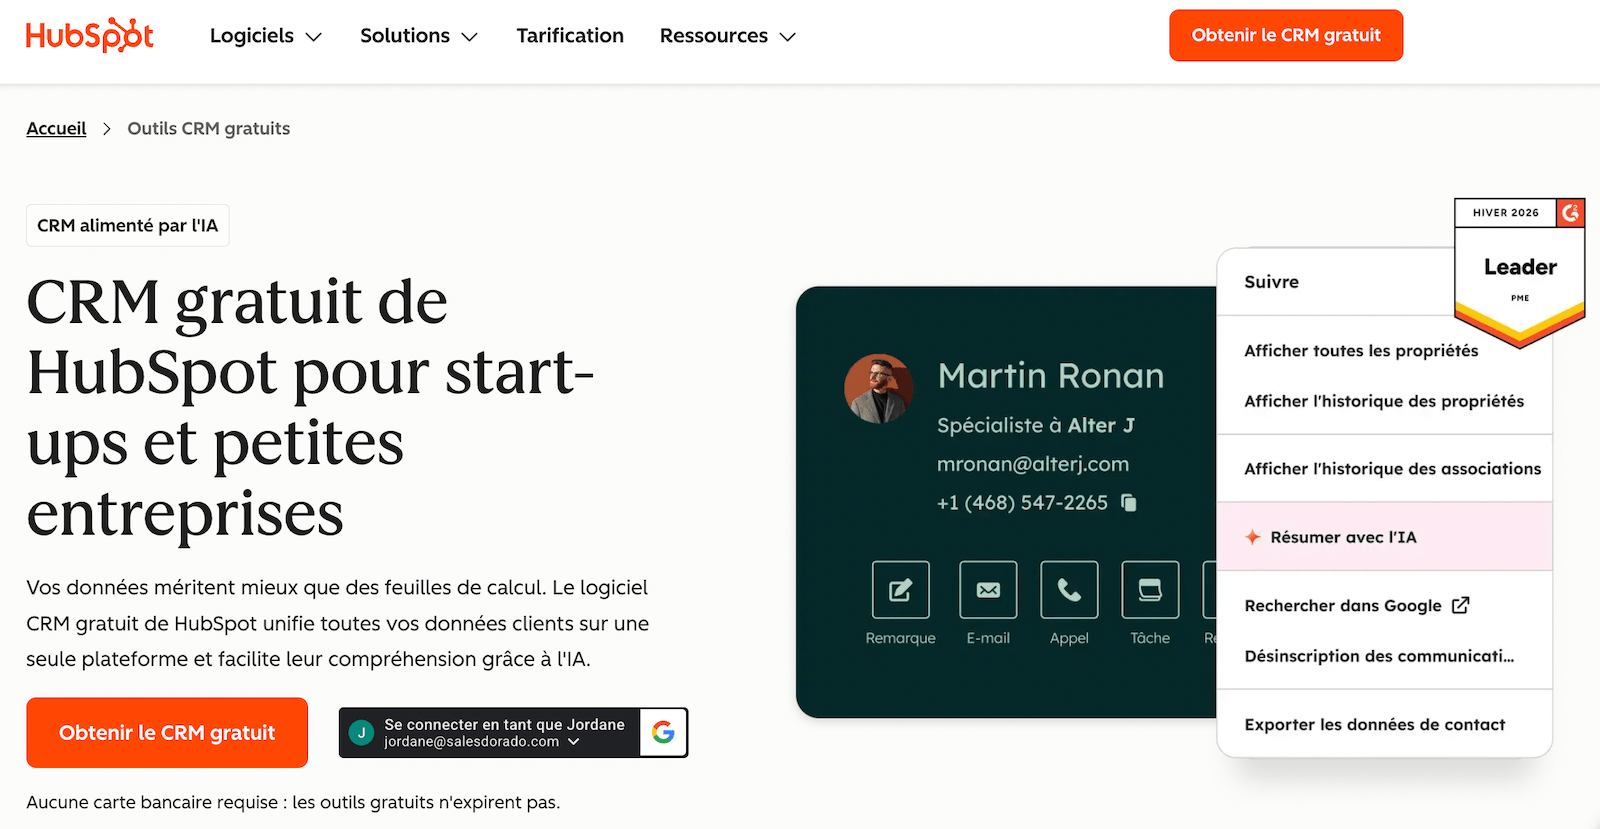Select Suivre in the contact menu
This screenshot has height=829, width=1600.
pyautogui.click(x=1271, y=282)
